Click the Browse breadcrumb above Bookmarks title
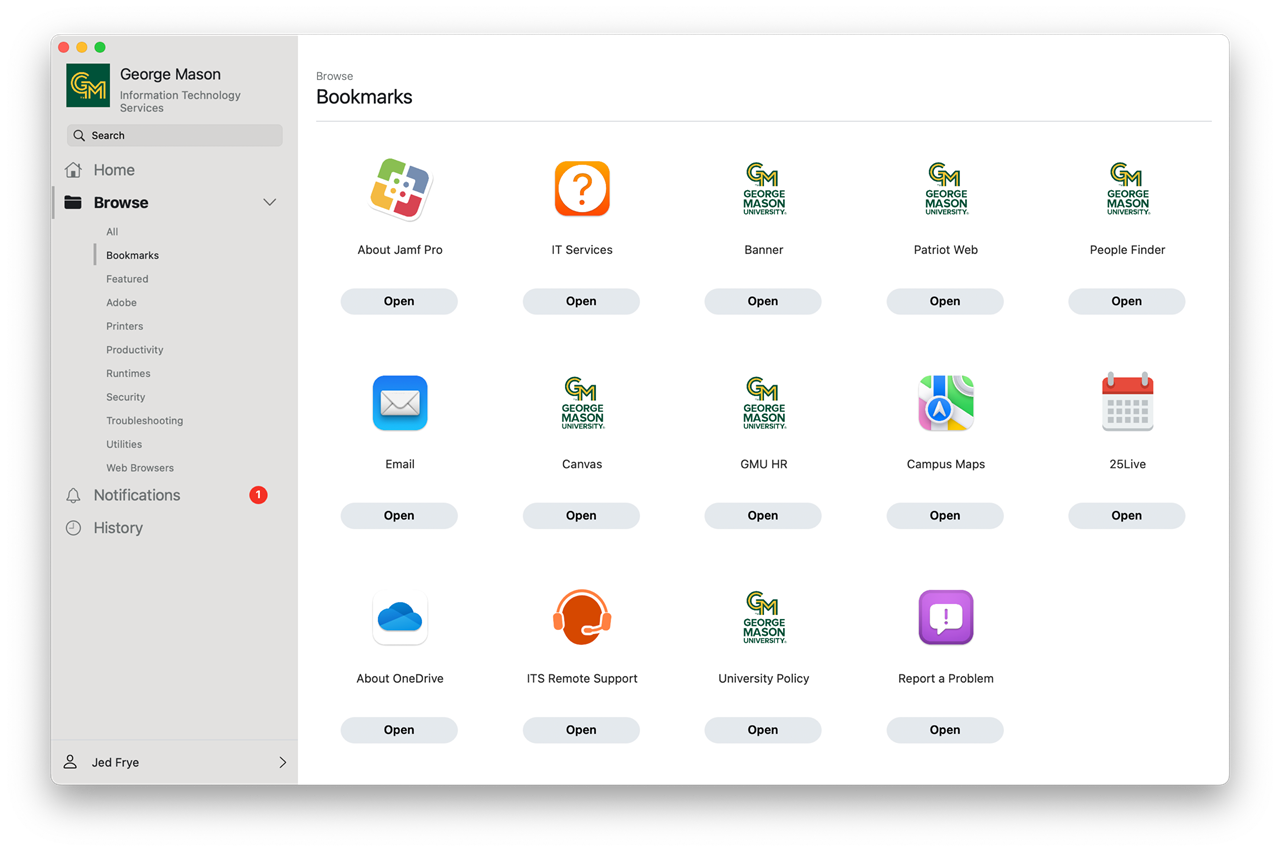The image size is (1280, 852). click(x=334, y=76)
